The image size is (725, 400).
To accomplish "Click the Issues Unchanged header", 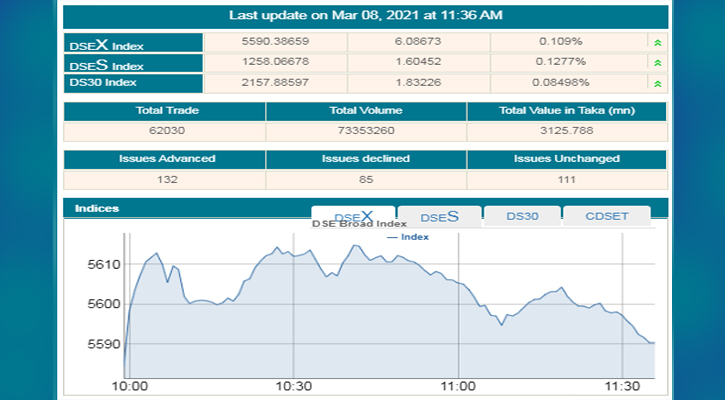I will coord(566,159).
